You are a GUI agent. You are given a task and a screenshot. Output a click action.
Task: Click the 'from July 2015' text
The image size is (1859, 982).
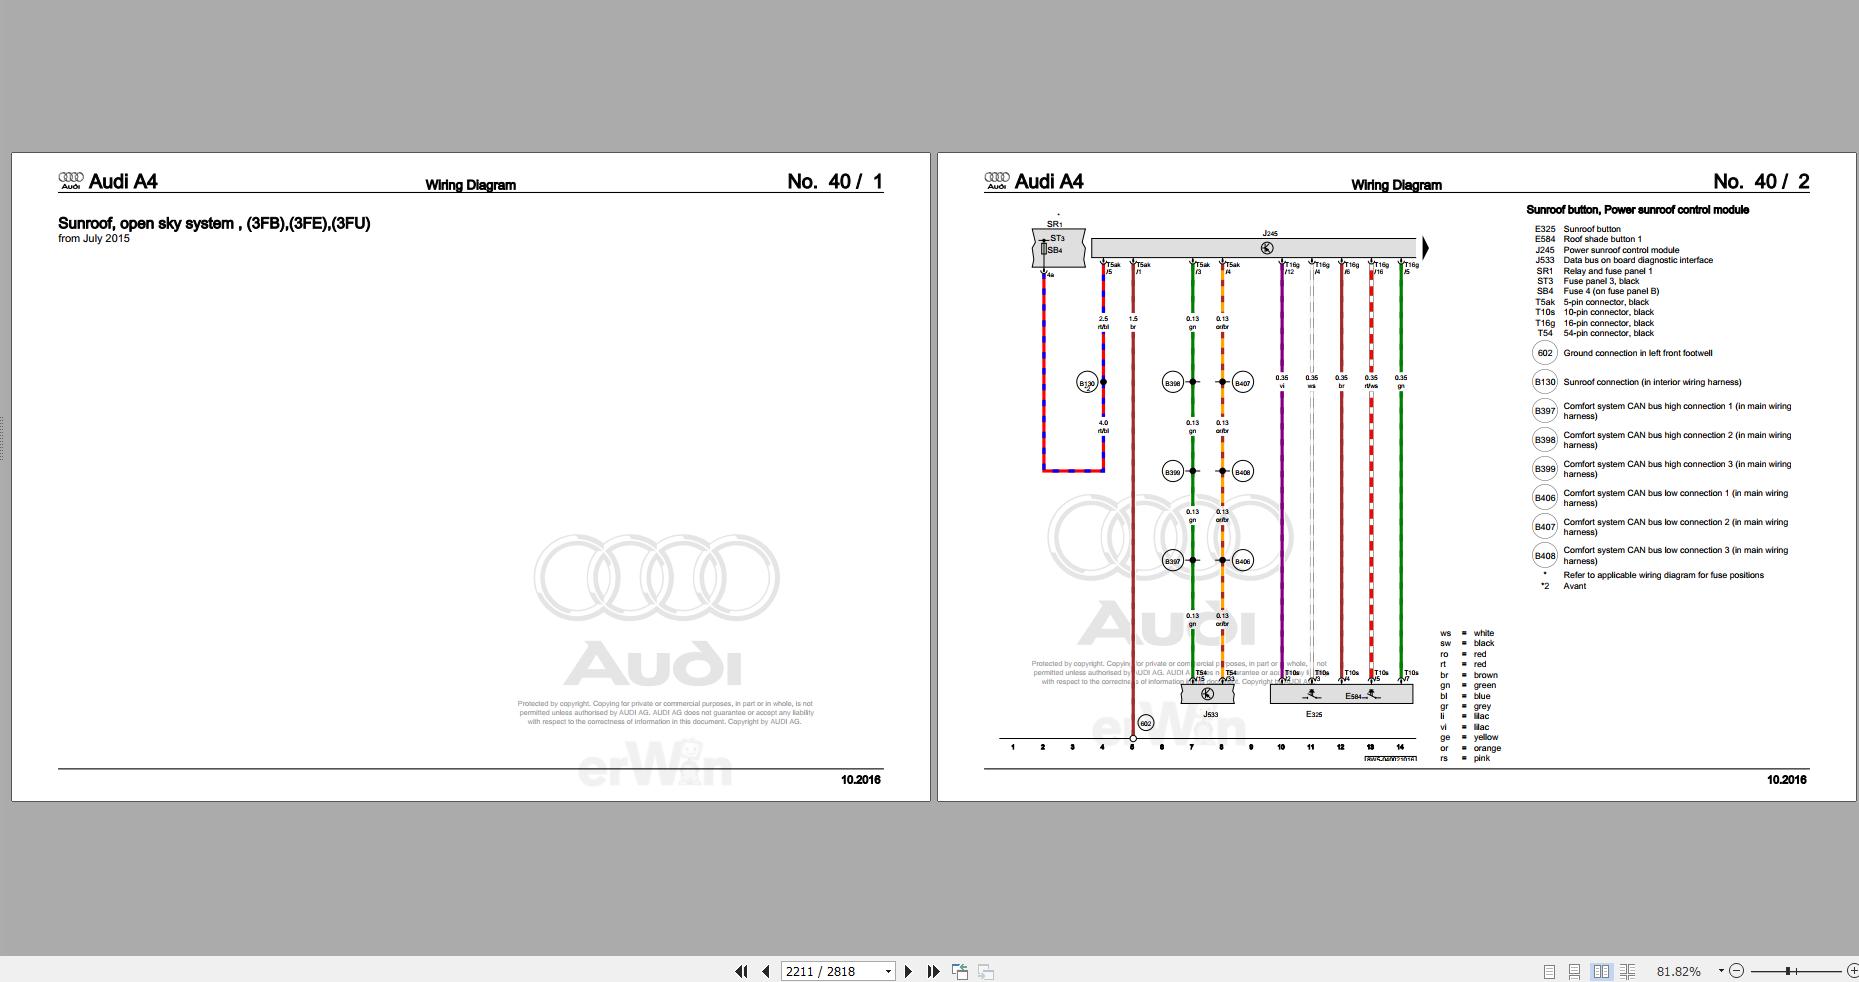(x=94, y=239)
